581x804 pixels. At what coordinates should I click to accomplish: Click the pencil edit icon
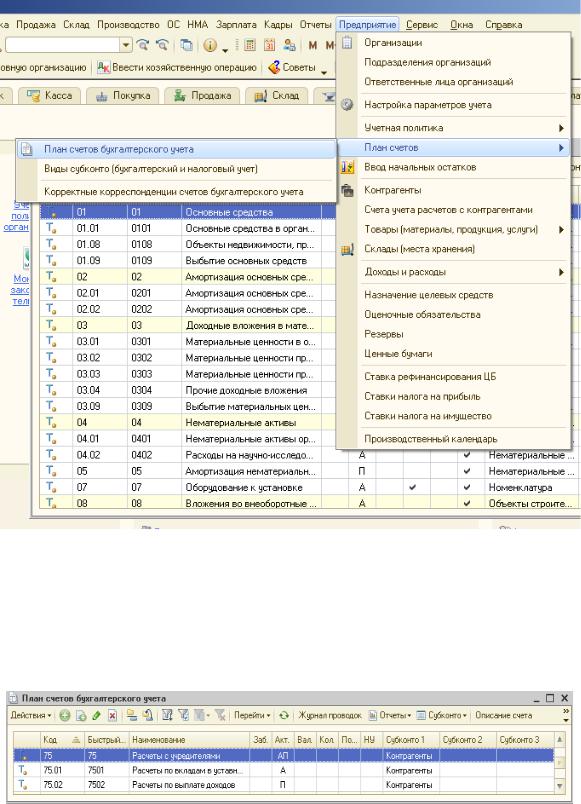96,715
